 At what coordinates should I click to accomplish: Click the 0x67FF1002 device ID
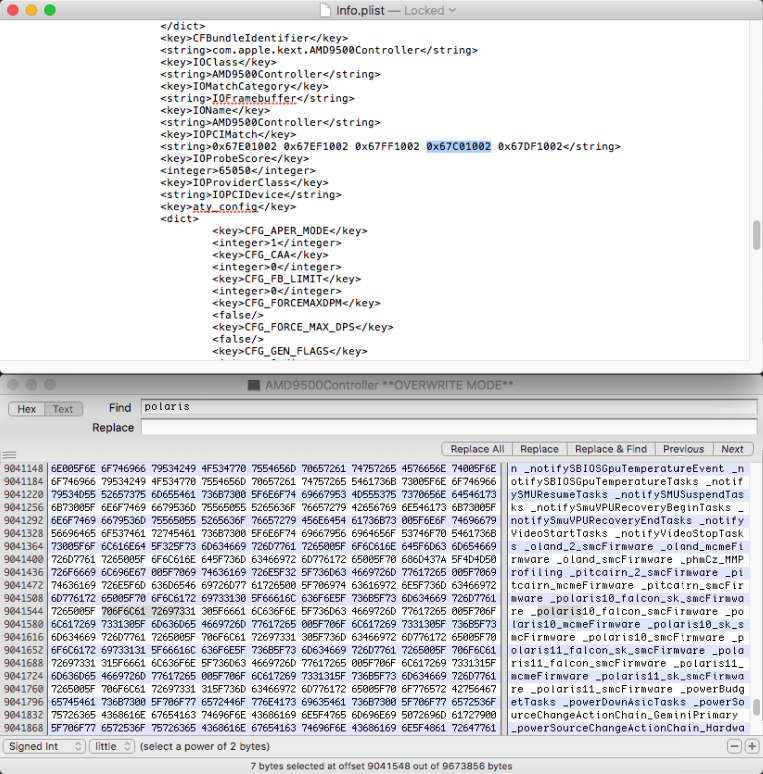pos(387,147)
